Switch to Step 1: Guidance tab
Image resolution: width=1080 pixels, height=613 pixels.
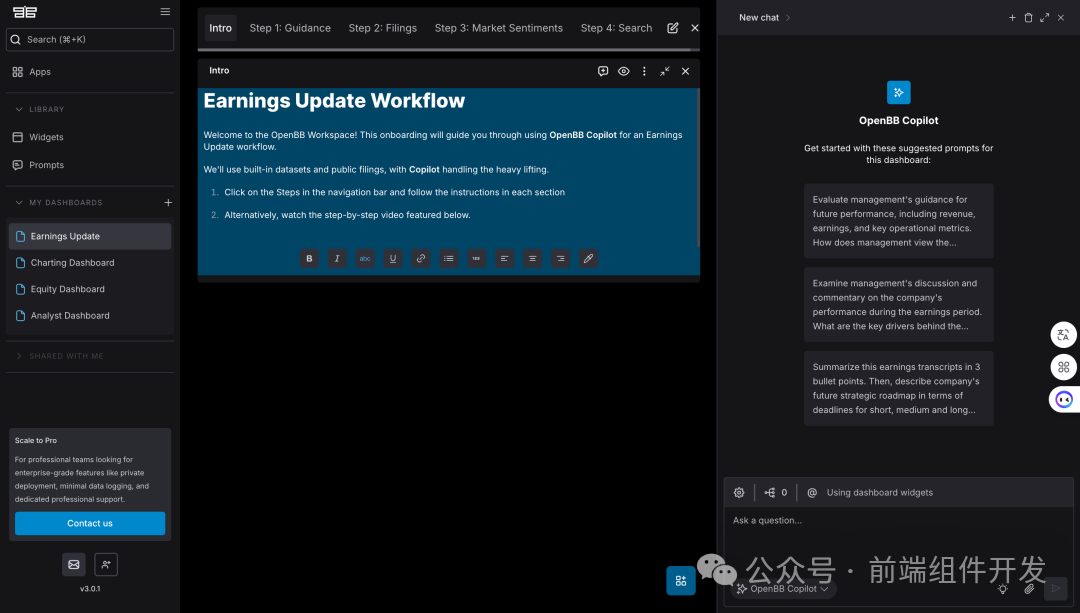tap(290, 28)
